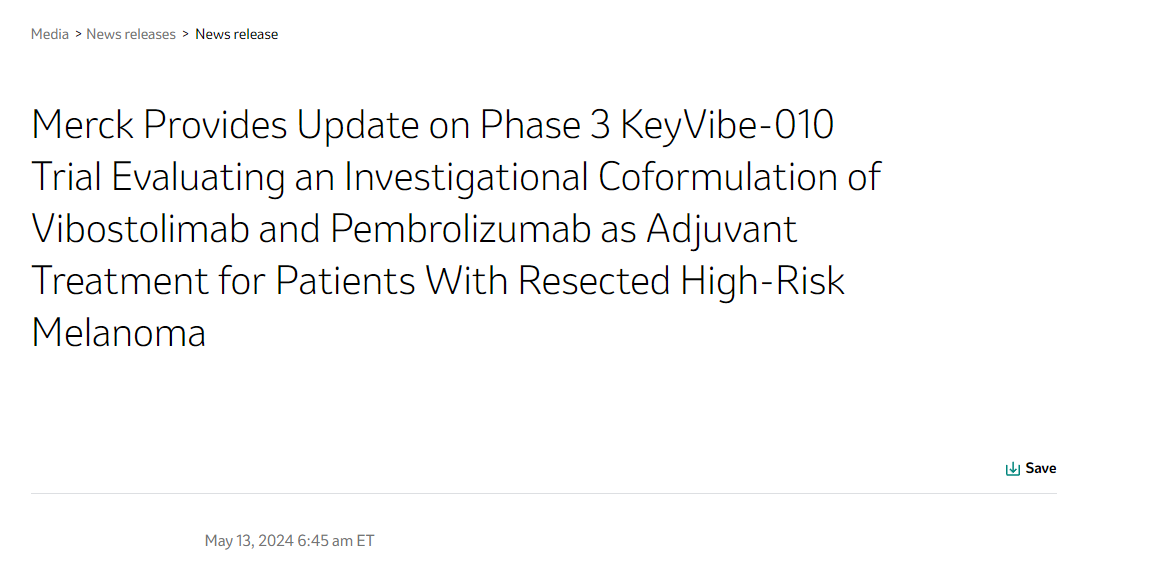Click the May 13, 2024 publication date

pos(249,541)
